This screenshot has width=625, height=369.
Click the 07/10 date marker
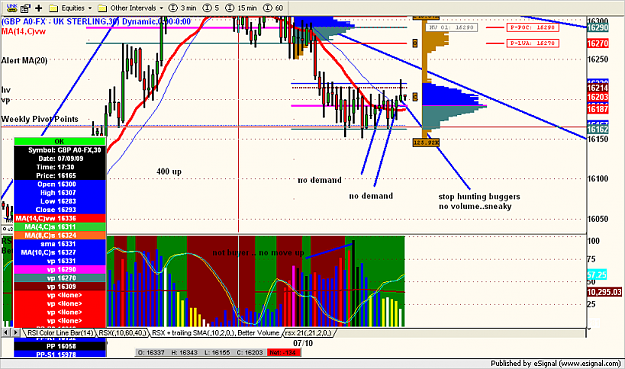click(x=303, y=343)
